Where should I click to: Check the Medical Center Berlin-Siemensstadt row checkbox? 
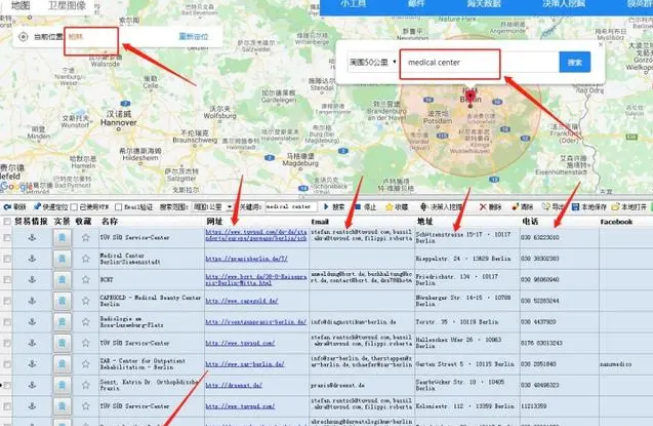click(7, 259)
